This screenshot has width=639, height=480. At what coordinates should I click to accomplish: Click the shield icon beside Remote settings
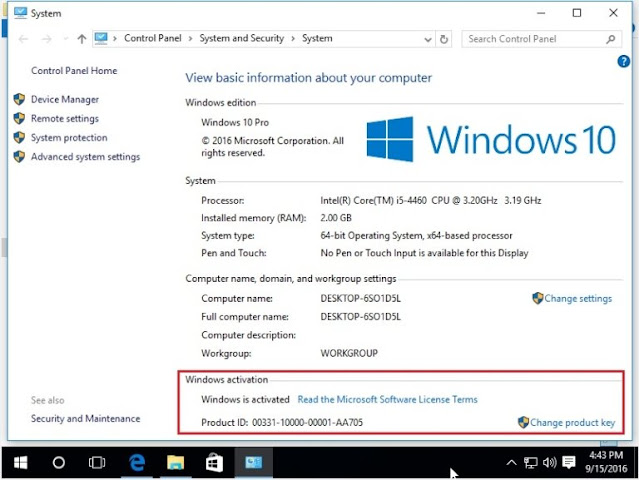point(19,118)
